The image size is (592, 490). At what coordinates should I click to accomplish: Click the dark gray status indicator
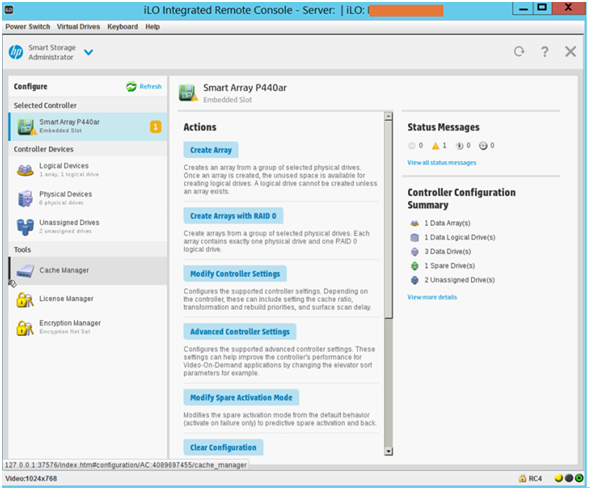(569, 478)
